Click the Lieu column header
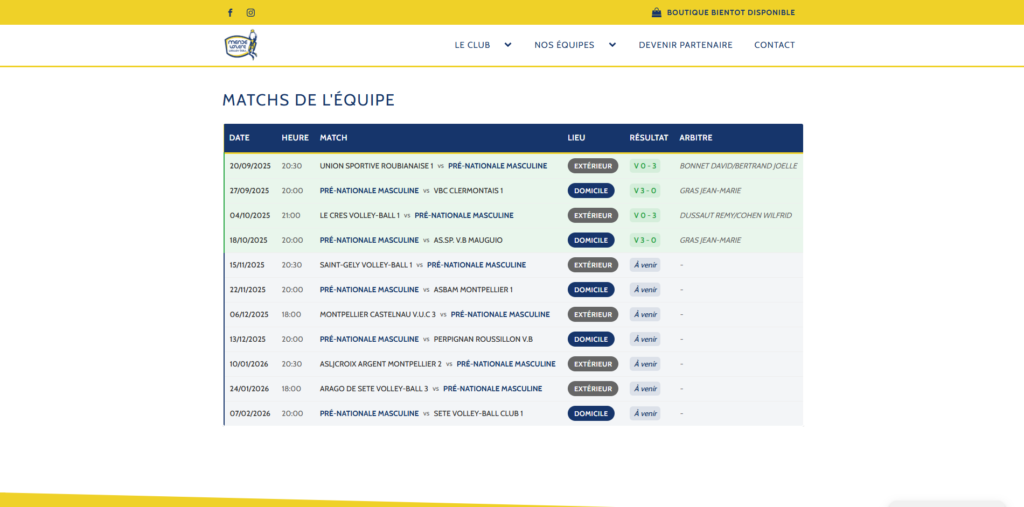1024x507 pixels. coord(577,138)
